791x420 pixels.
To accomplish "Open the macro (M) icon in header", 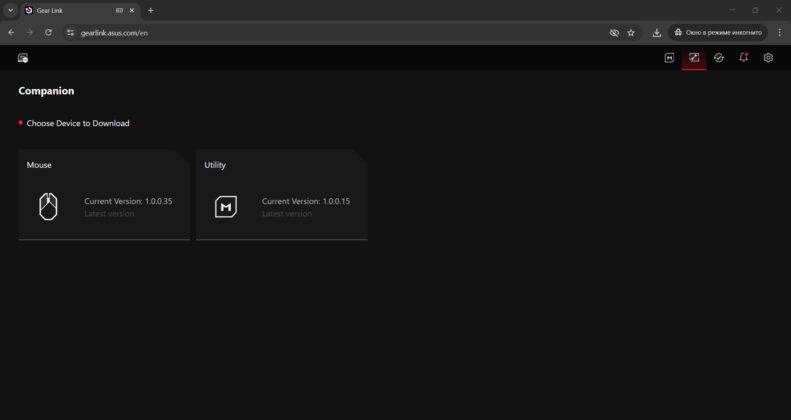I will coord(669,58).
